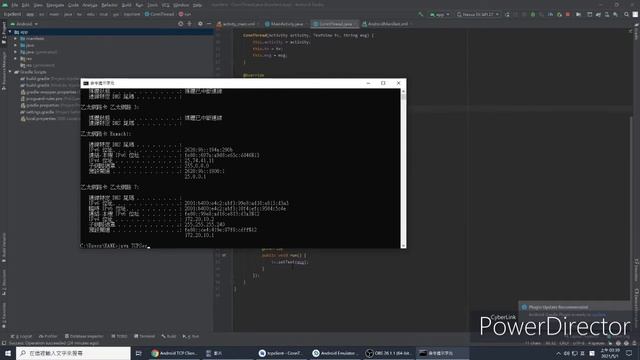Expand the manifests folder node
Image resolution: width=640 pixels, height=360 pixels.
coord(16,38)
